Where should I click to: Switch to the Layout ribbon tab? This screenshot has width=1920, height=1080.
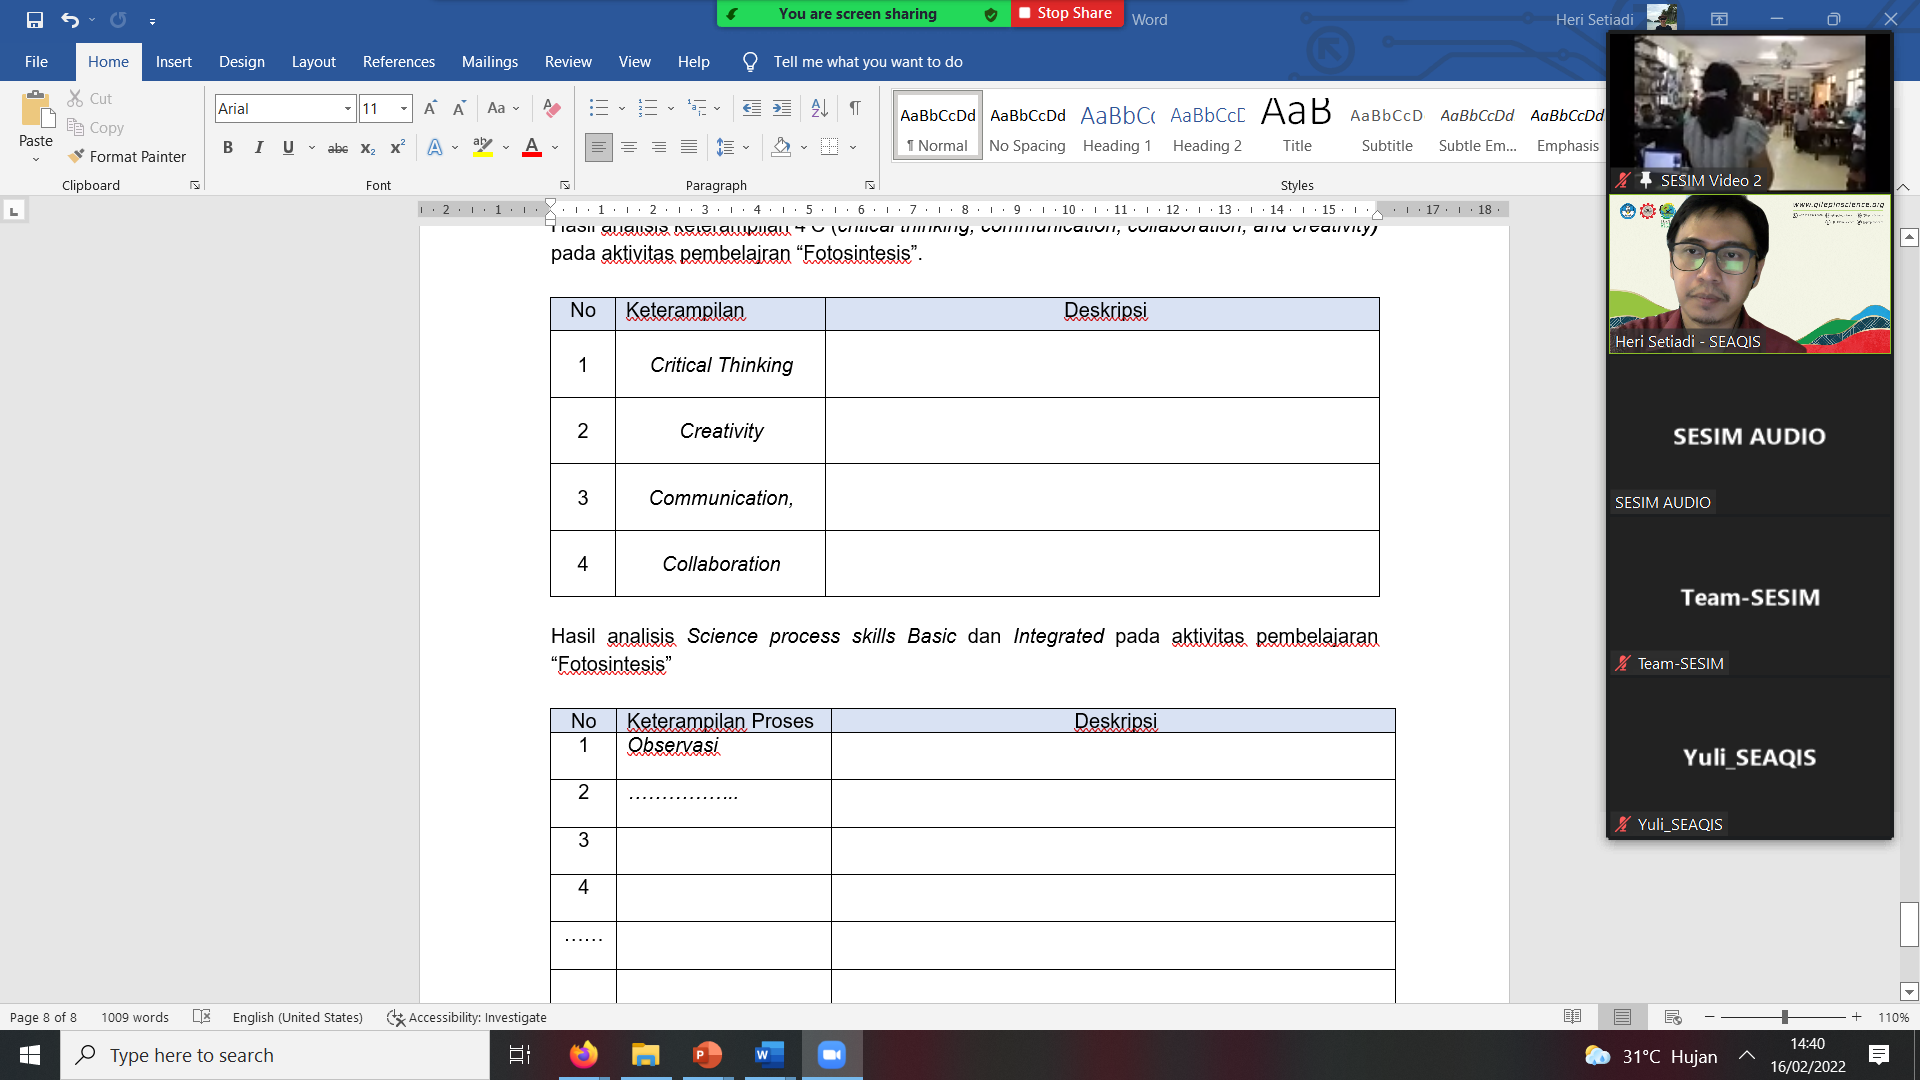313,62
